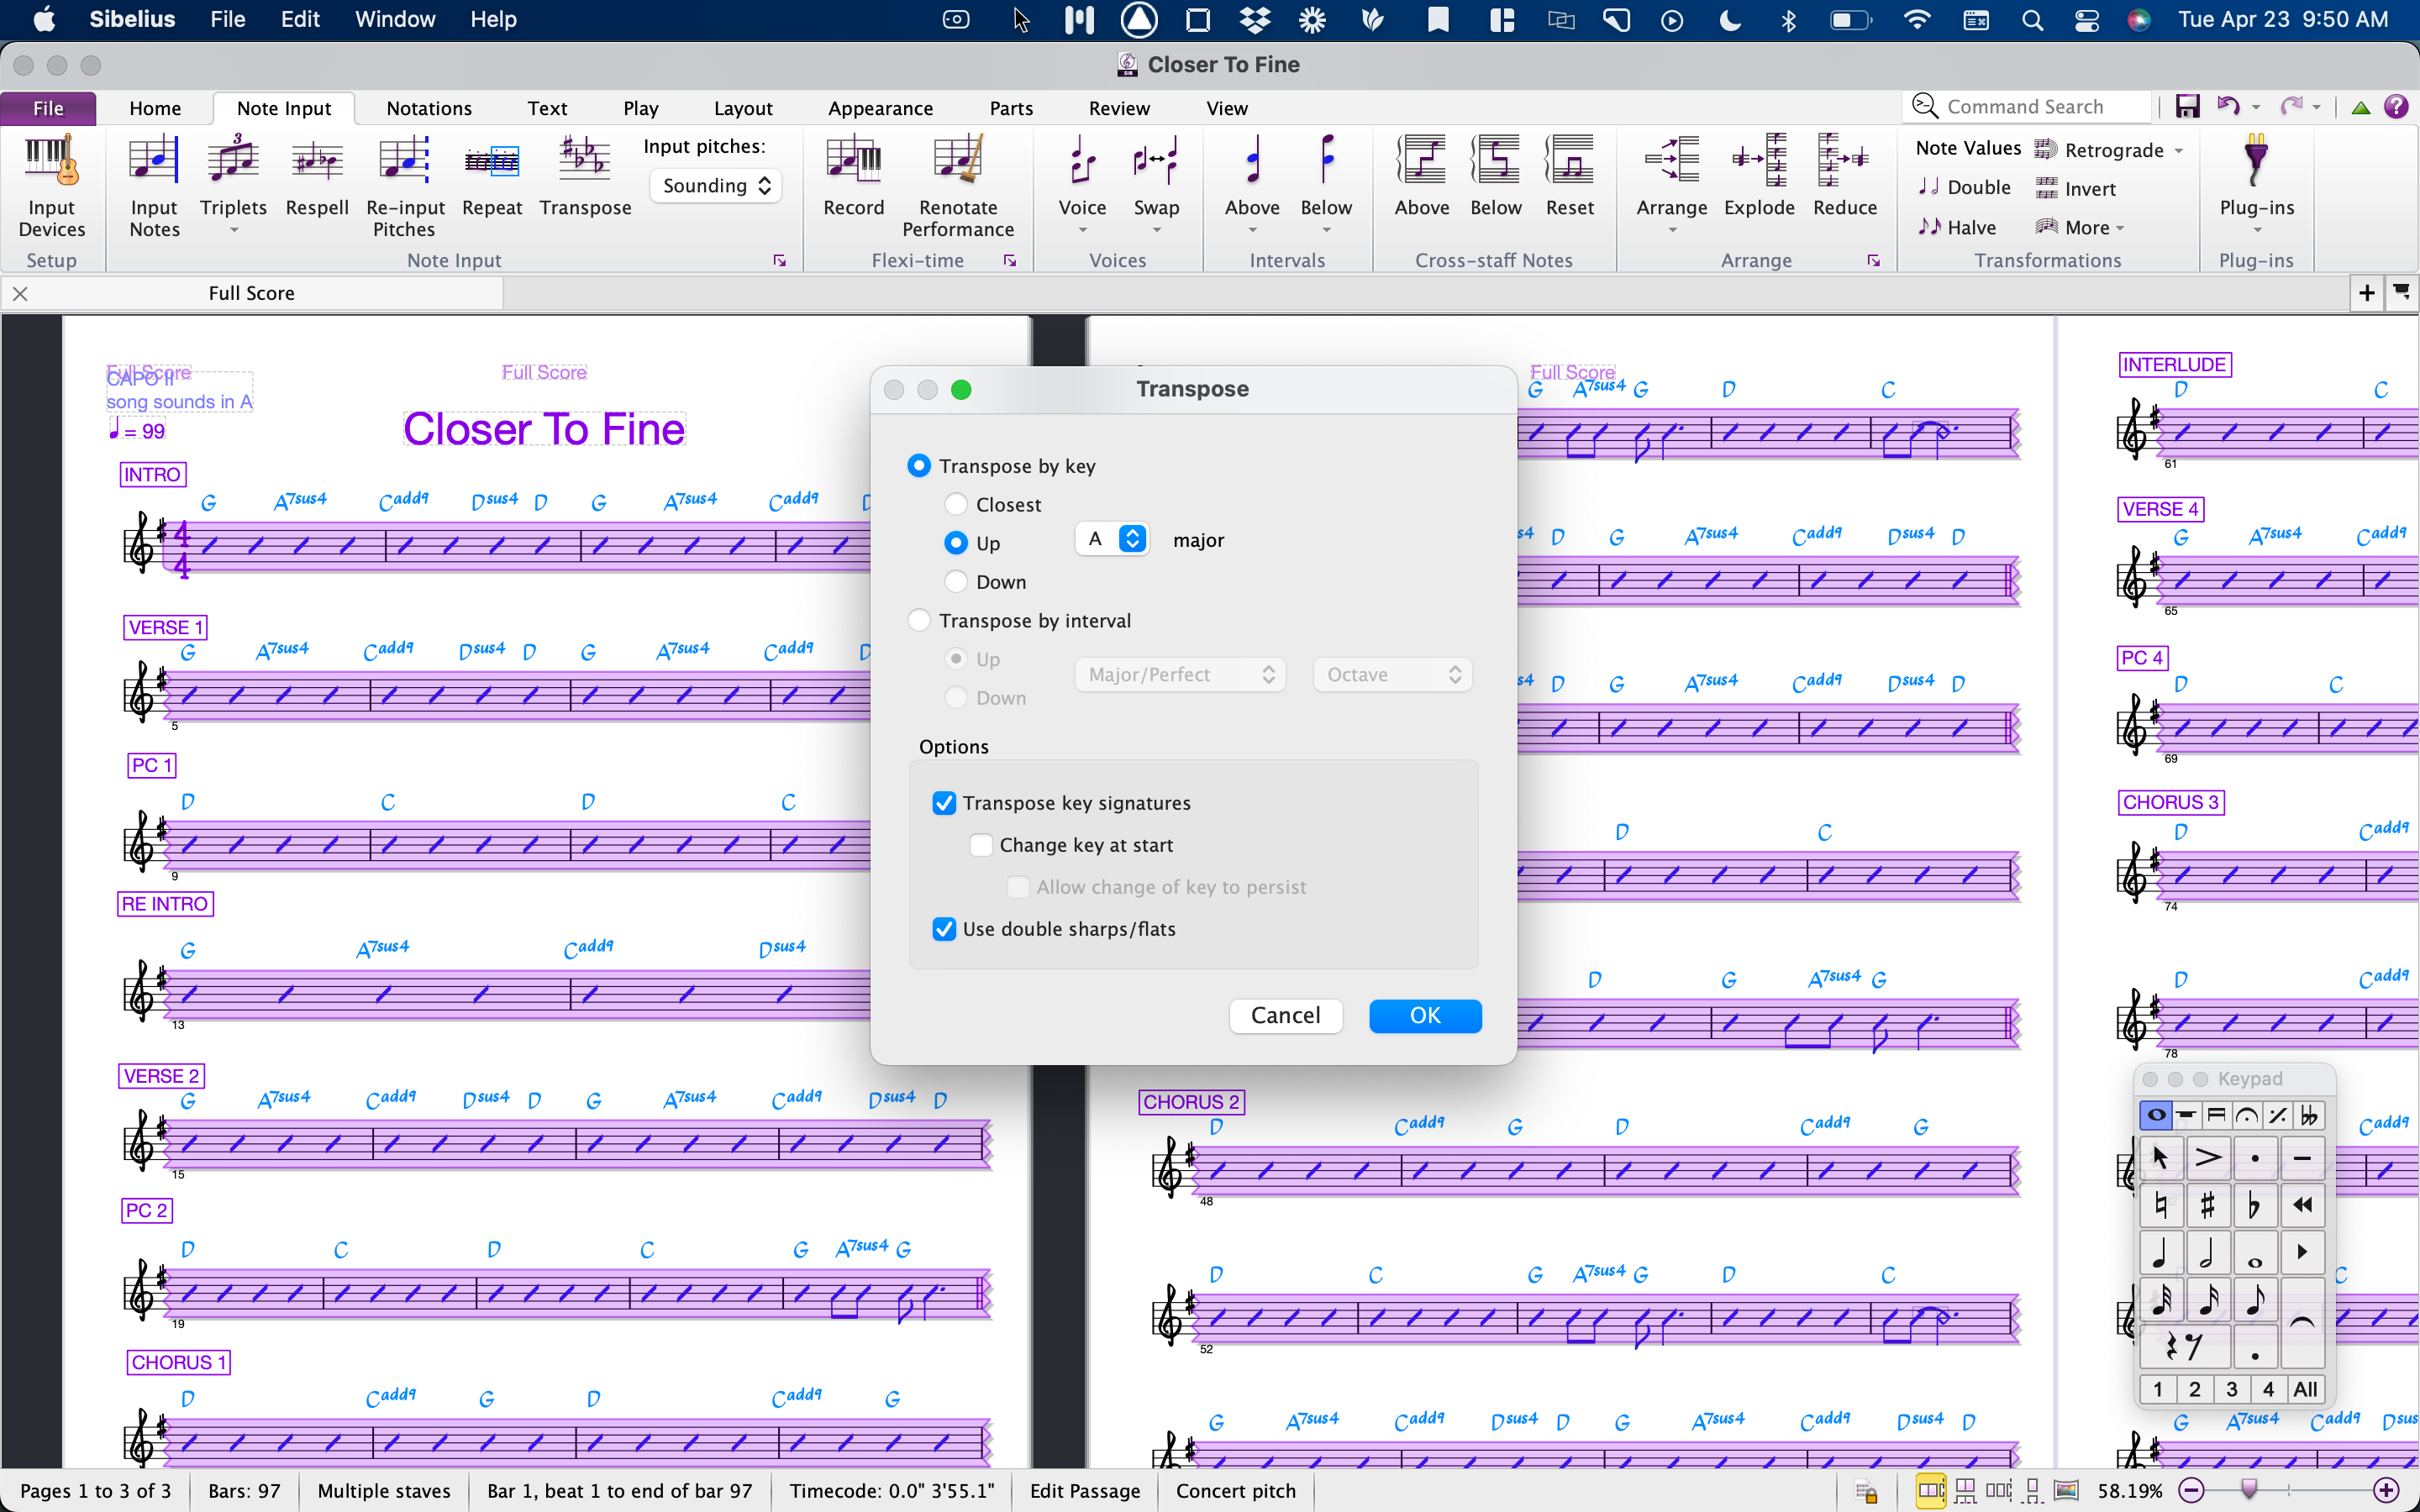The image size is (2420, 1512).
Task: Select the Down radio under Transpose by key
Action: [956, 582]
